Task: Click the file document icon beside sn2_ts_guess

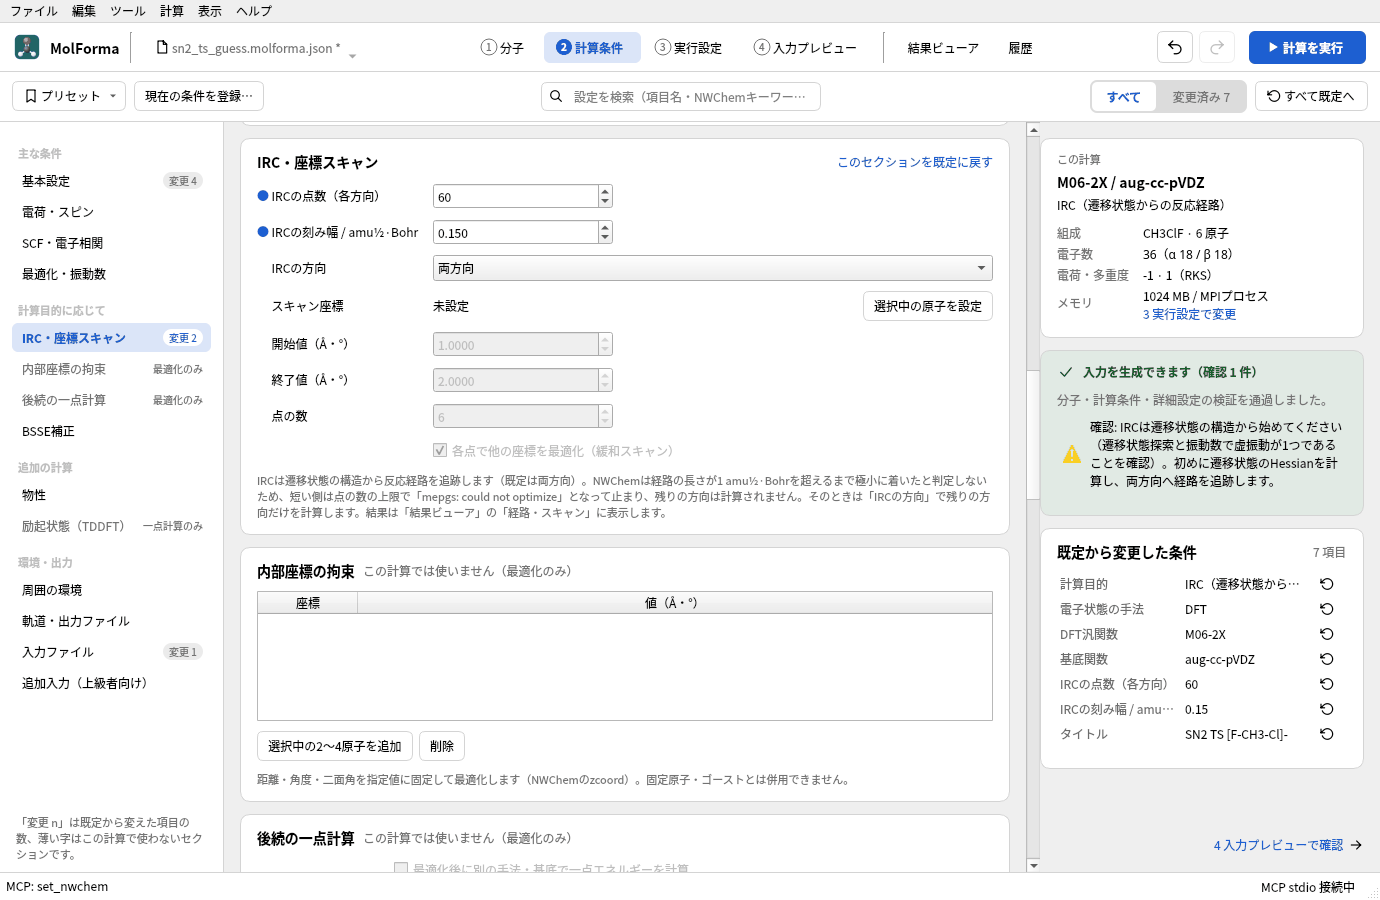Action: pyautogui.click(x=162, y=47)
